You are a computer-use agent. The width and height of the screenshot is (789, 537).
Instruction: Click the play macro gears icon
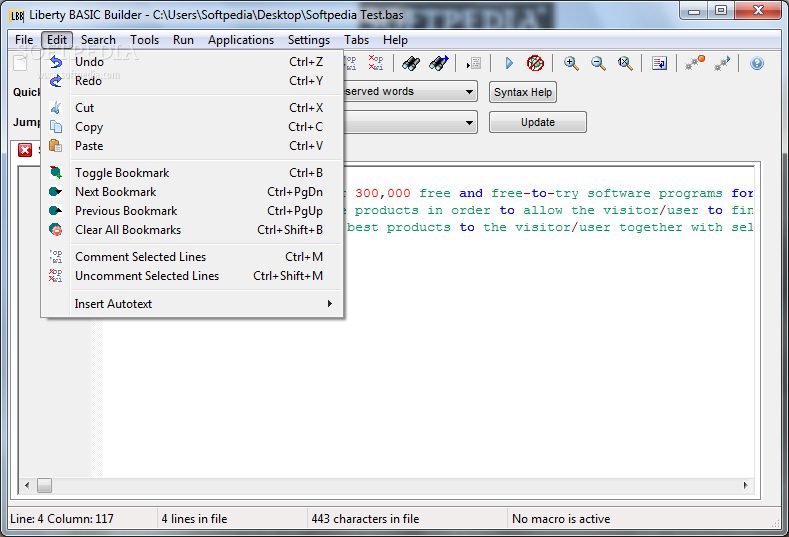[x=722, y=63]
